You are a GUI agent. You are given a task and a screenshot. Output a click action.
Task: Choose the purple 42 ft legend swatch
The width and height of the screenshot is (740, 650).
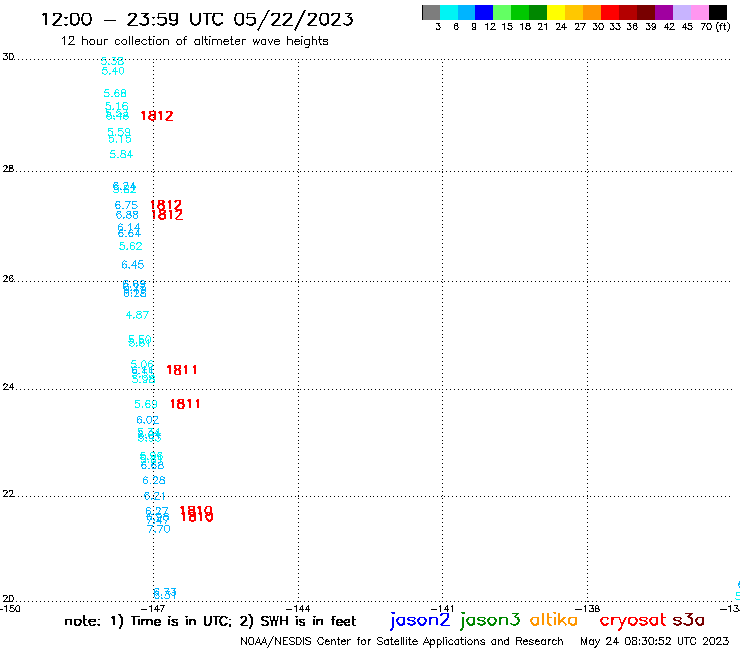pos(664,12)
